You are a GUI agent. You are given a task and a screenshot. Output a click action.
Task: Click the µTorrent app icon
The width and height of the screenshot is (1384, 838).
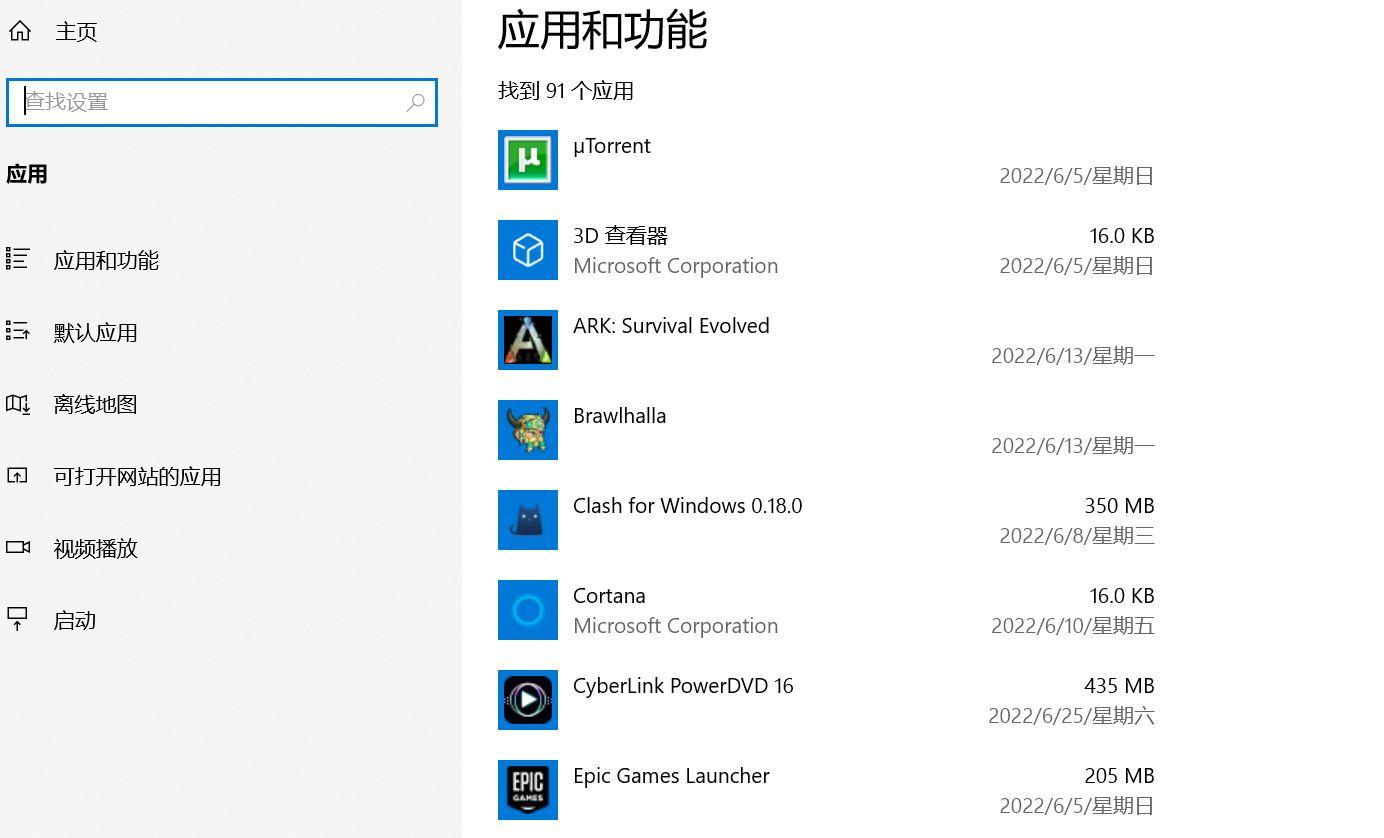click(x=528, y=160)
